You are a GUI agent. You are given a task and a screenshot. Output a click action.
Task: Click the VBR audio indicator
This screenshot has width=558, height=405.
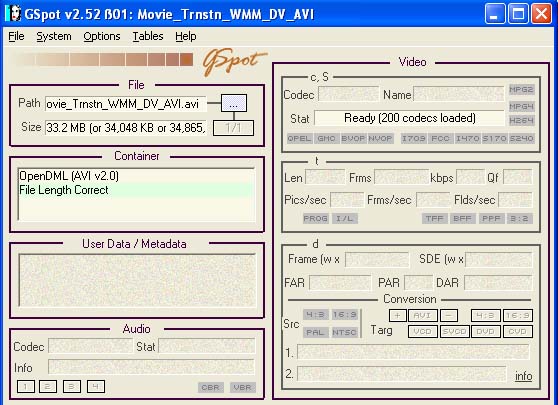[x=243, y=387]
